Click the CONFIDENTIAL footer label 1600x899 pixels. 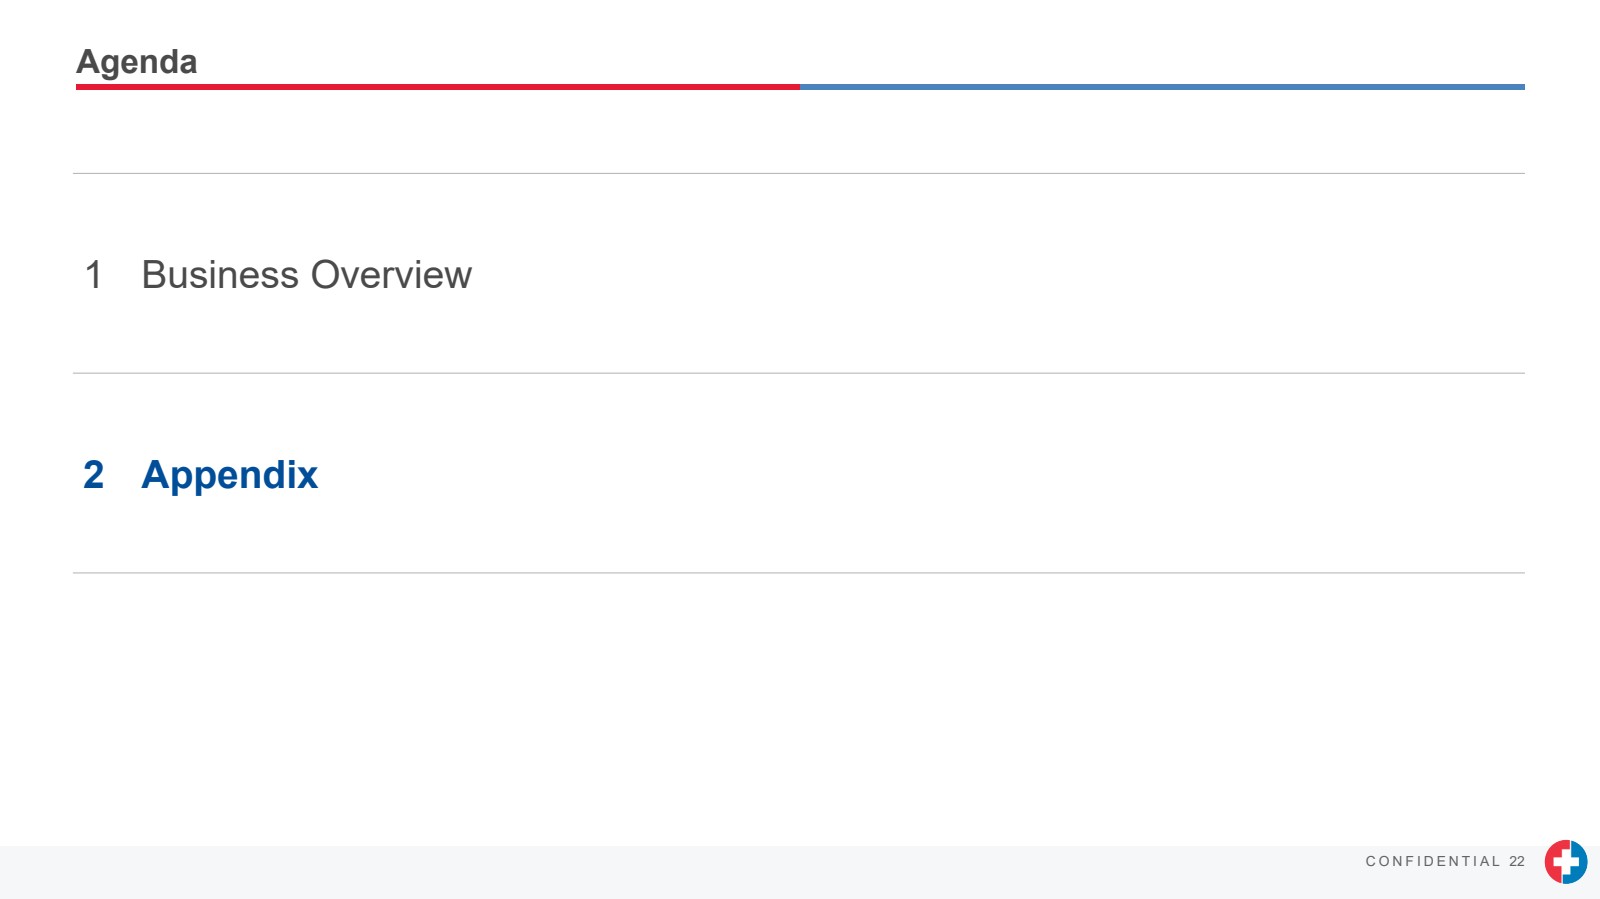coord(1432,861)
